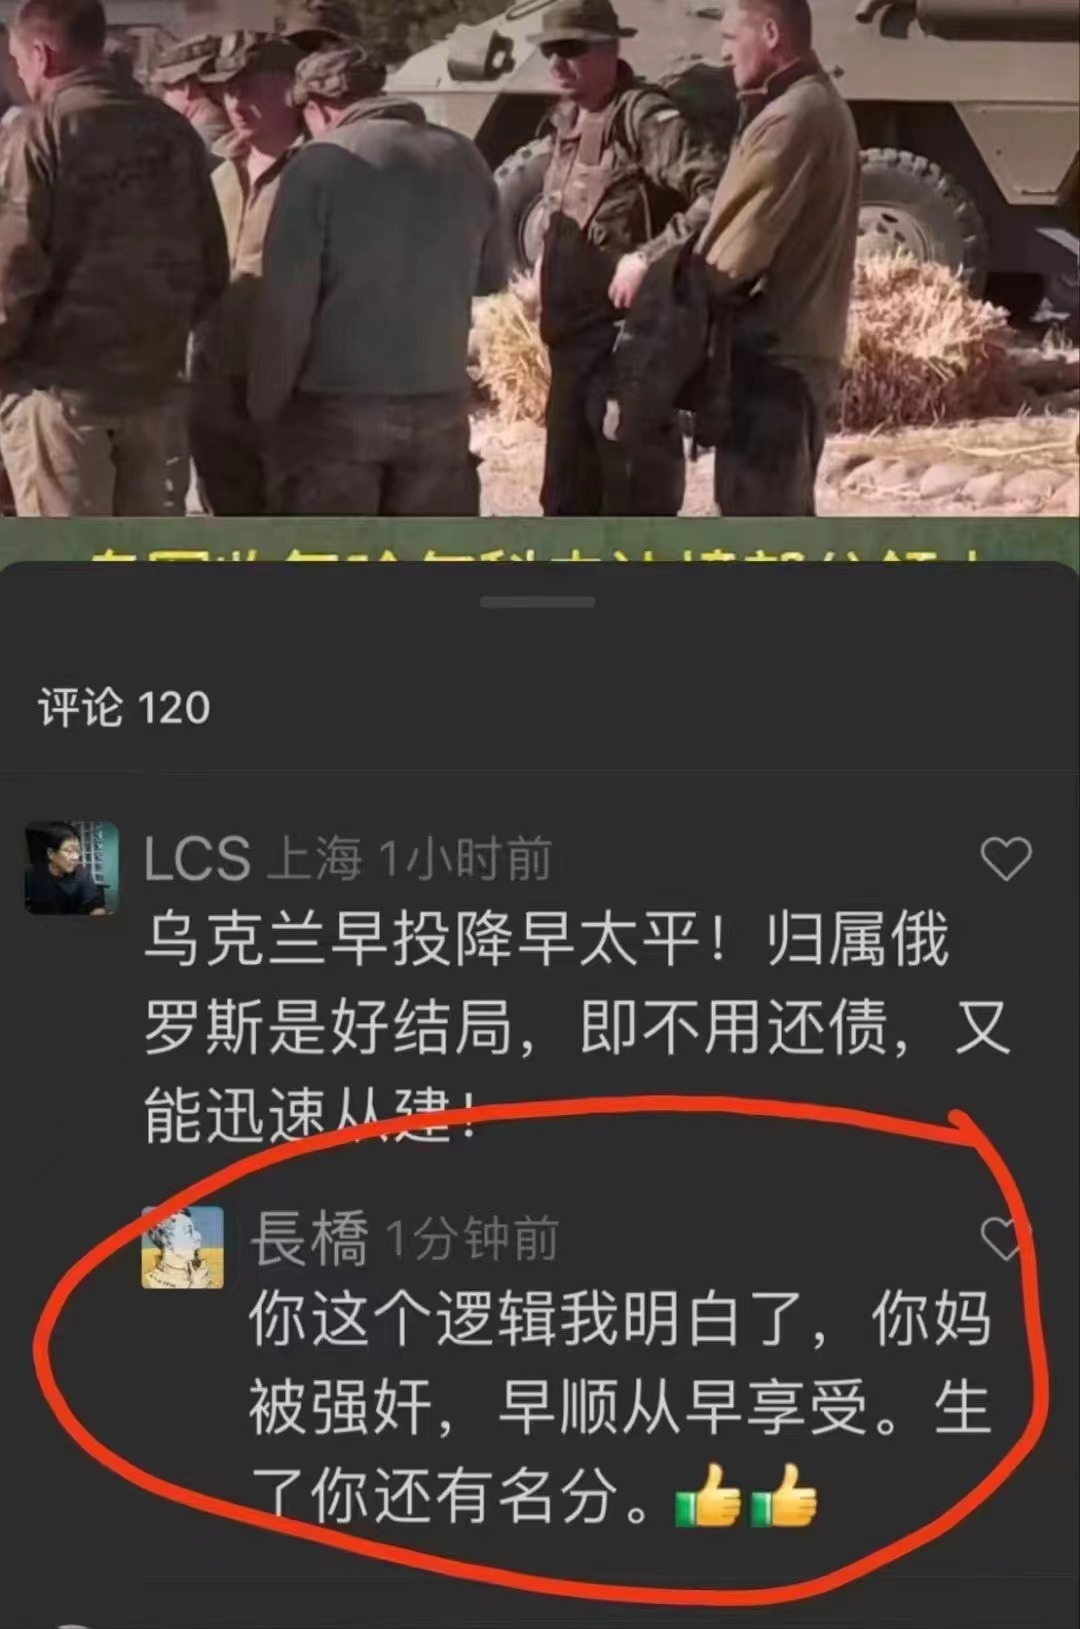
Task: Tap the username LCS
Action: (197, 859)
